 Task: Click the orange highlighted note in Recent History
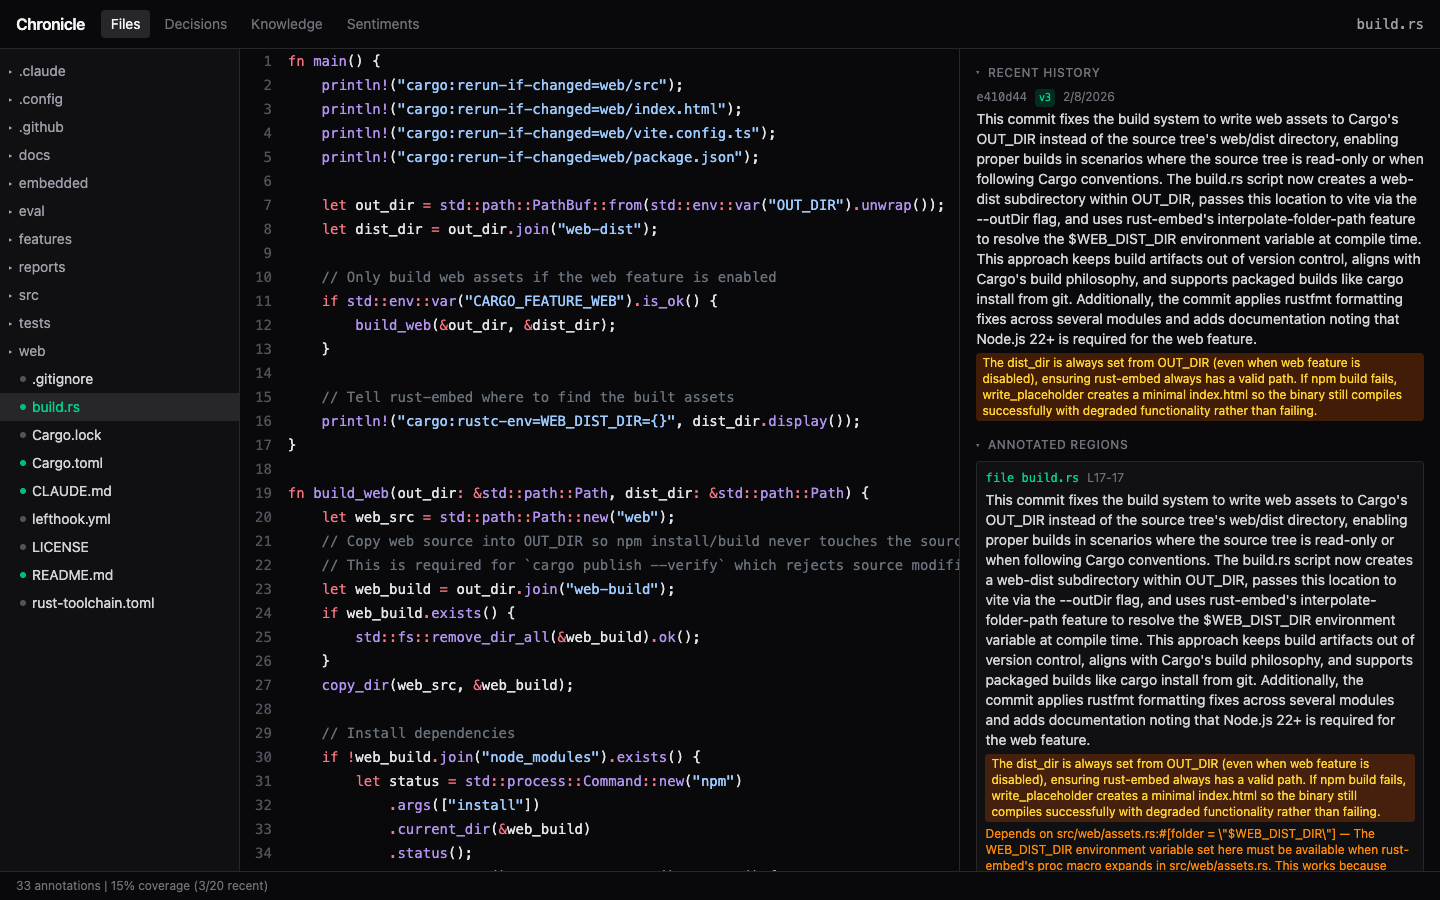click(1200, 387)
